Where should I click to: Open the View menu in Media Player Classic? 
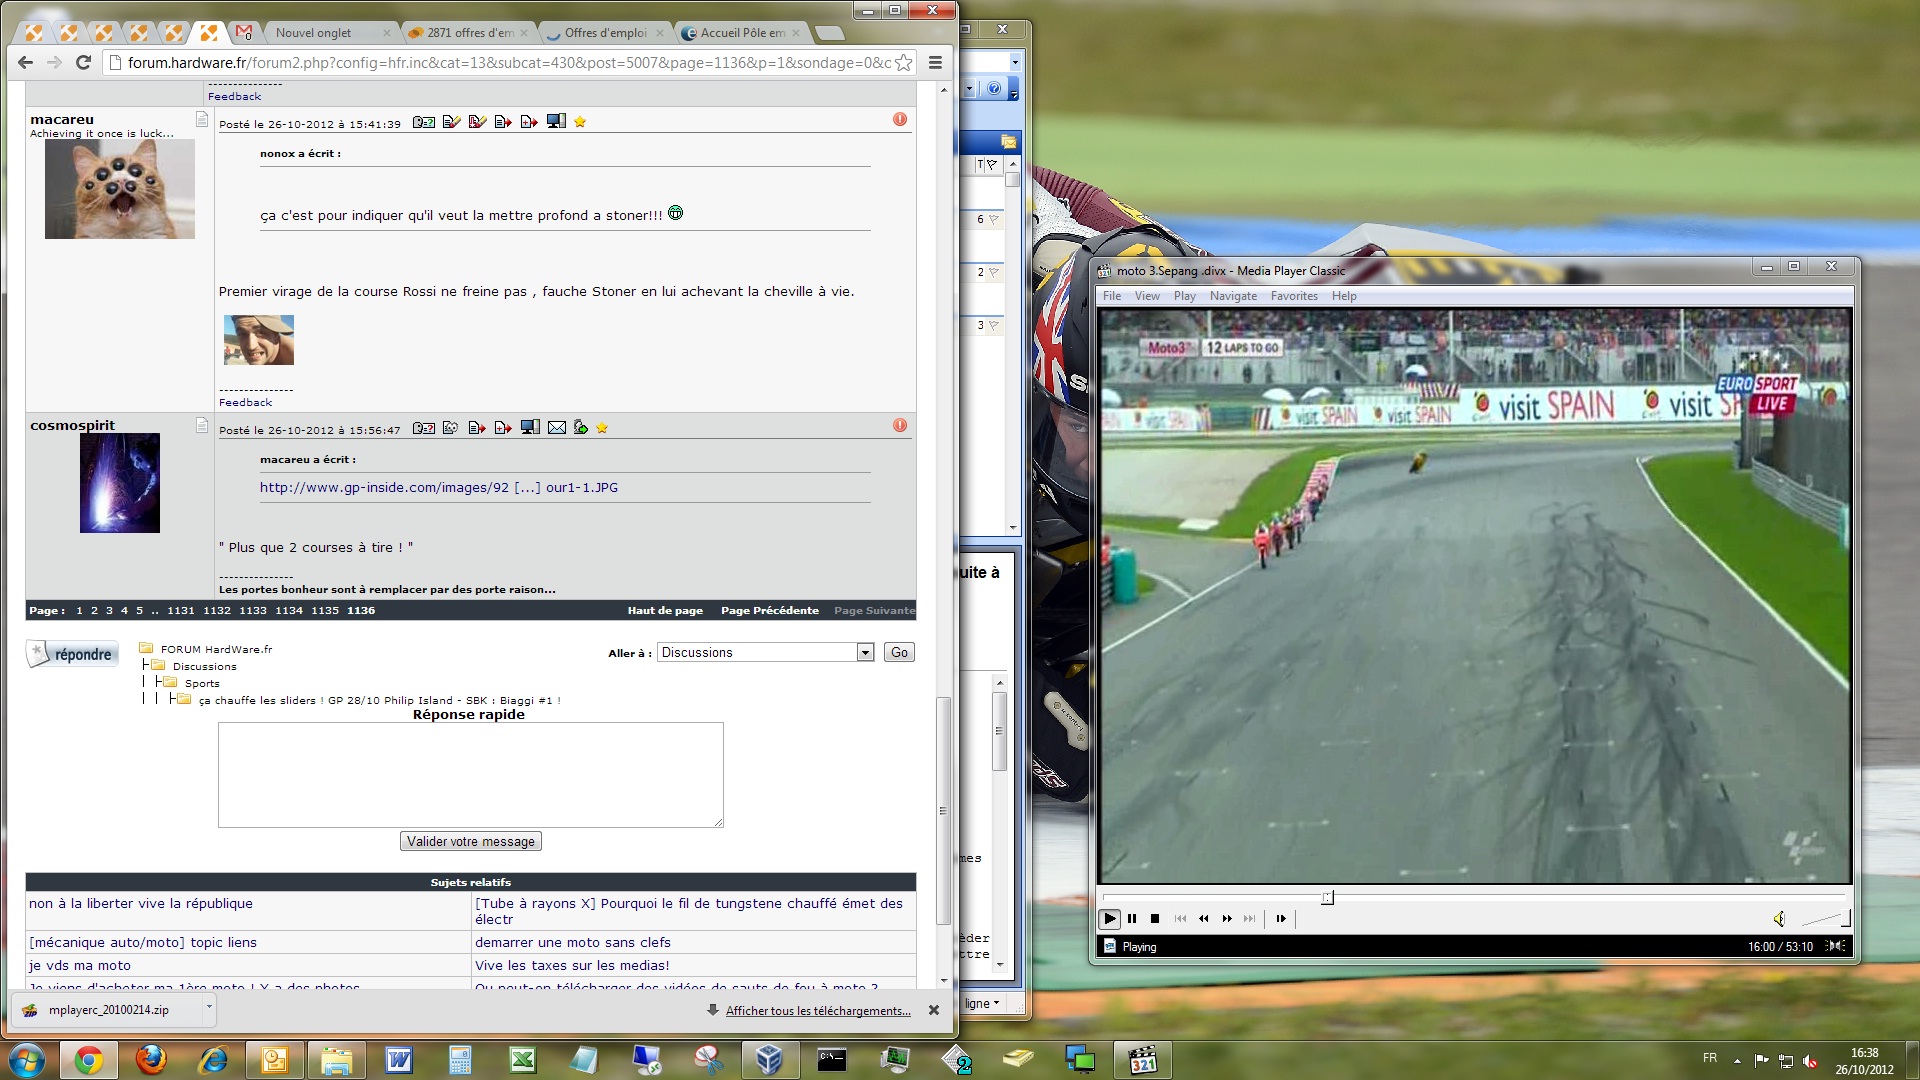point(1147,296)
